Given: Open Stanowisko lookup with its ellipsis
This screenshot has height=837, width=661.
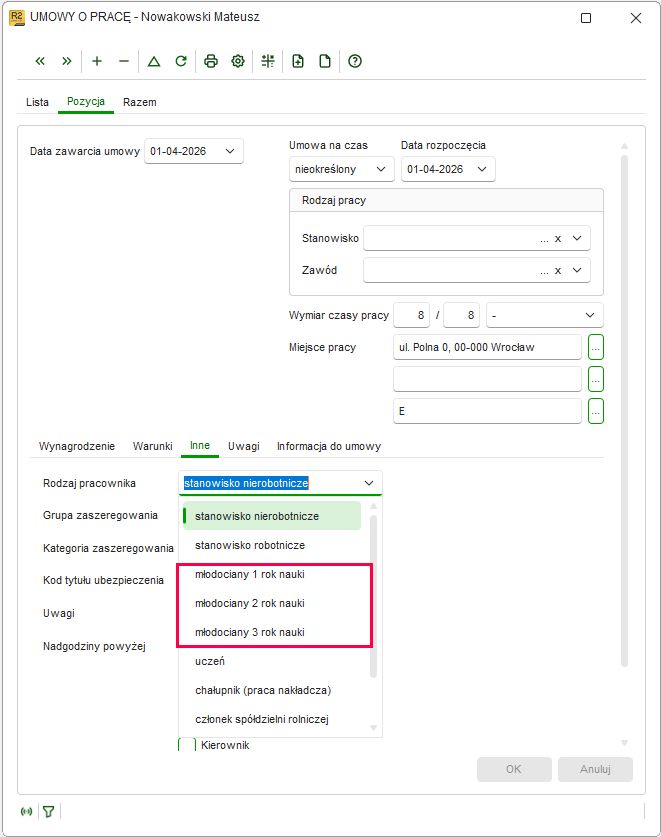Looking at the screenshot, I should tap(544, 240).
